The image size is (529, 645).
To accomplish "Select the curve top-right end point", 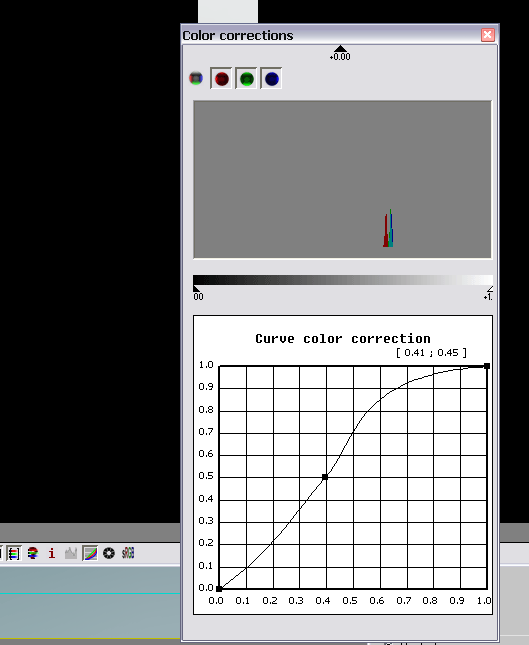I will (487, 366).
